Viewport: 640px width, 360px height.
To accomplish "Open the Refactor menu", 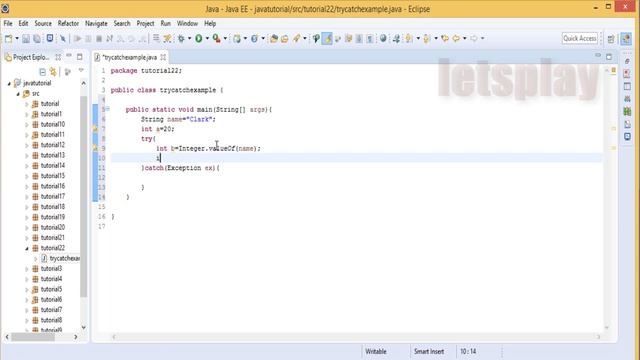I will 68,23.
